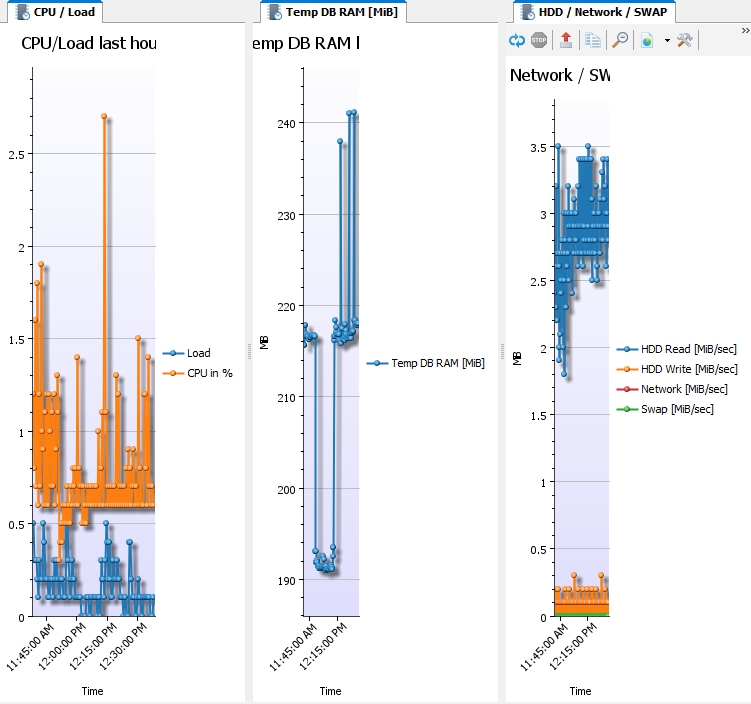Click the refresh chart icon
Image resolution: width=751 pixels, height=704 pixels.
pos(517,40)
